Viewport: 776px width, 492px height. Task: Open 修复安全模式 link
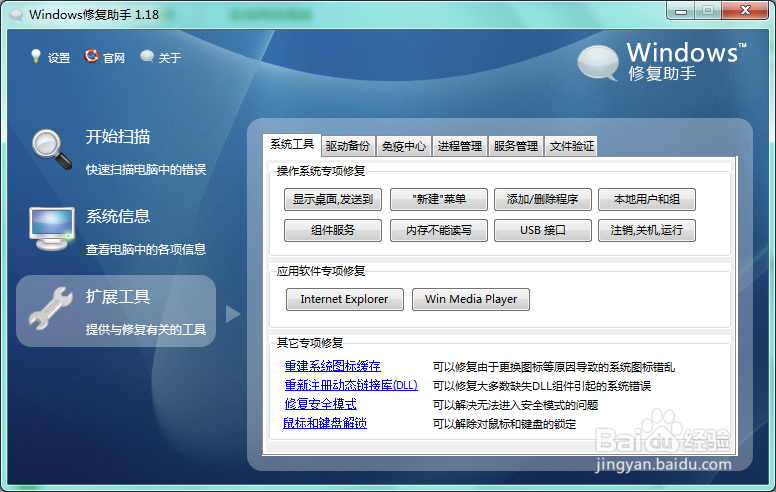click(321, 404)
